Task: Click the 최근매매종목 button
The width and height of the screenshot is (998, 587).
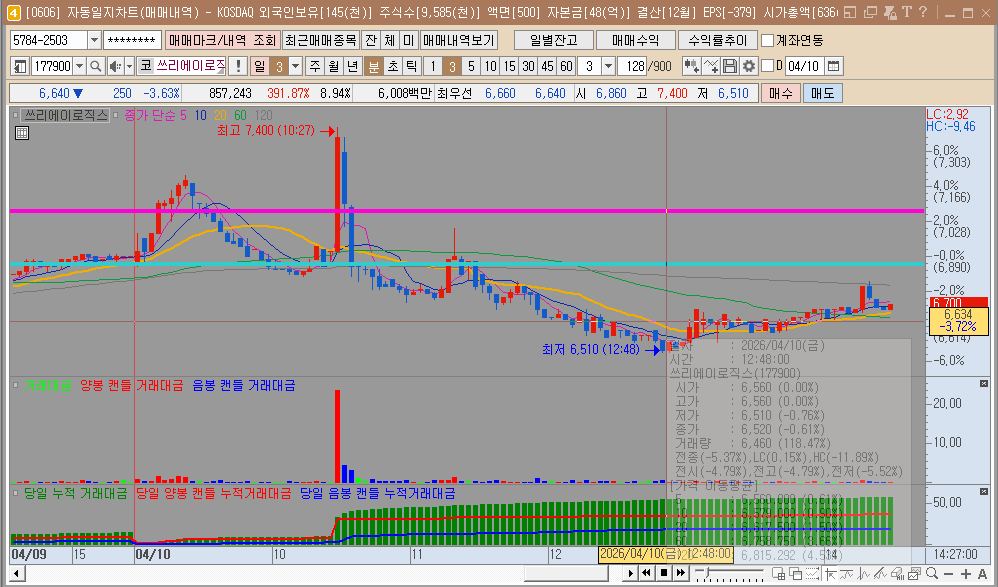Action: [321, 40]
